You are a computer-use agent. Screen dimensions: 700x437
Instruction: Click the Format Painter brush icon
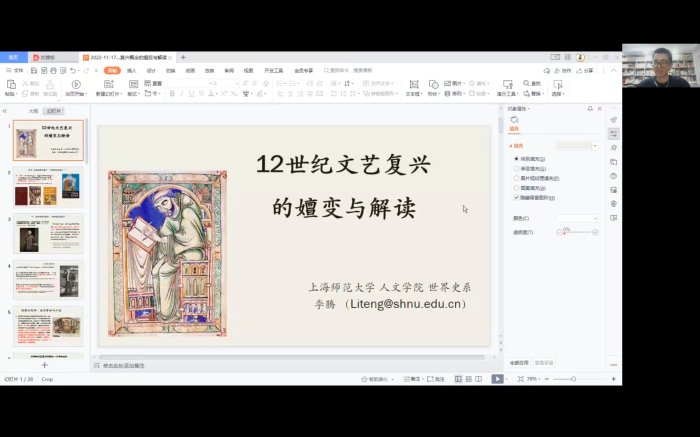[x=50, y=84]
